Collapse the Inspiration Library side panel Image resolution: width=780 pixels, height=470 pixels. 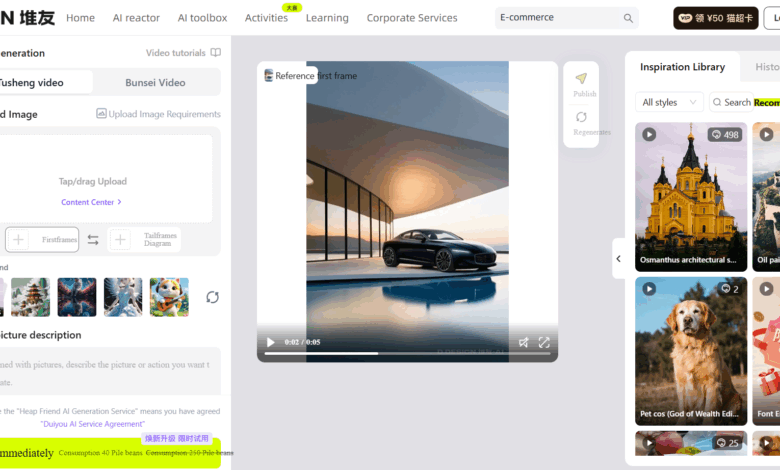[x=618, y=259]
